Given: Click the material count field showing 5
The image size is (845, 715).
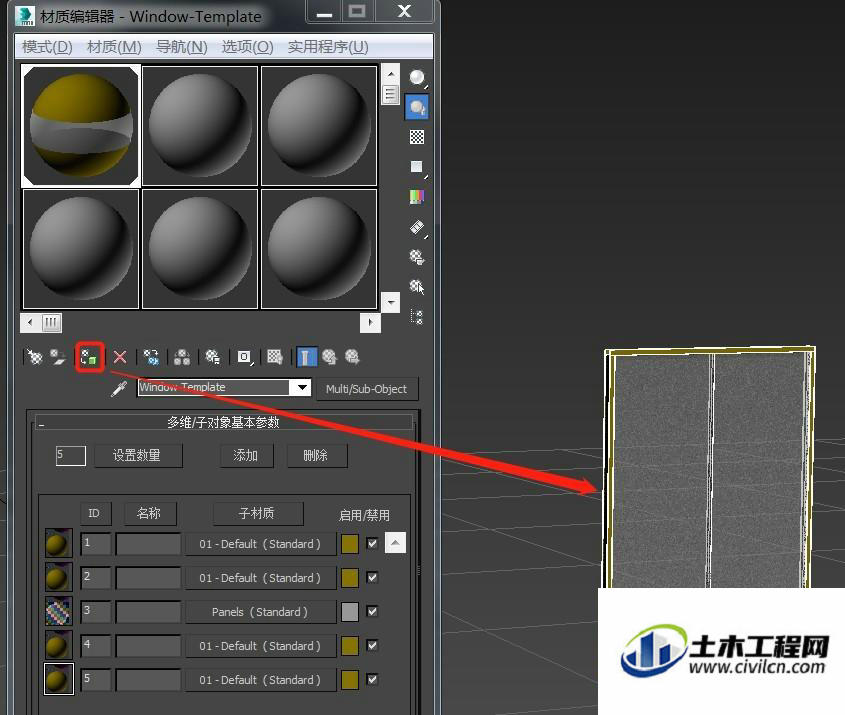Looking at the screenshot, I should tap(70, 455).
